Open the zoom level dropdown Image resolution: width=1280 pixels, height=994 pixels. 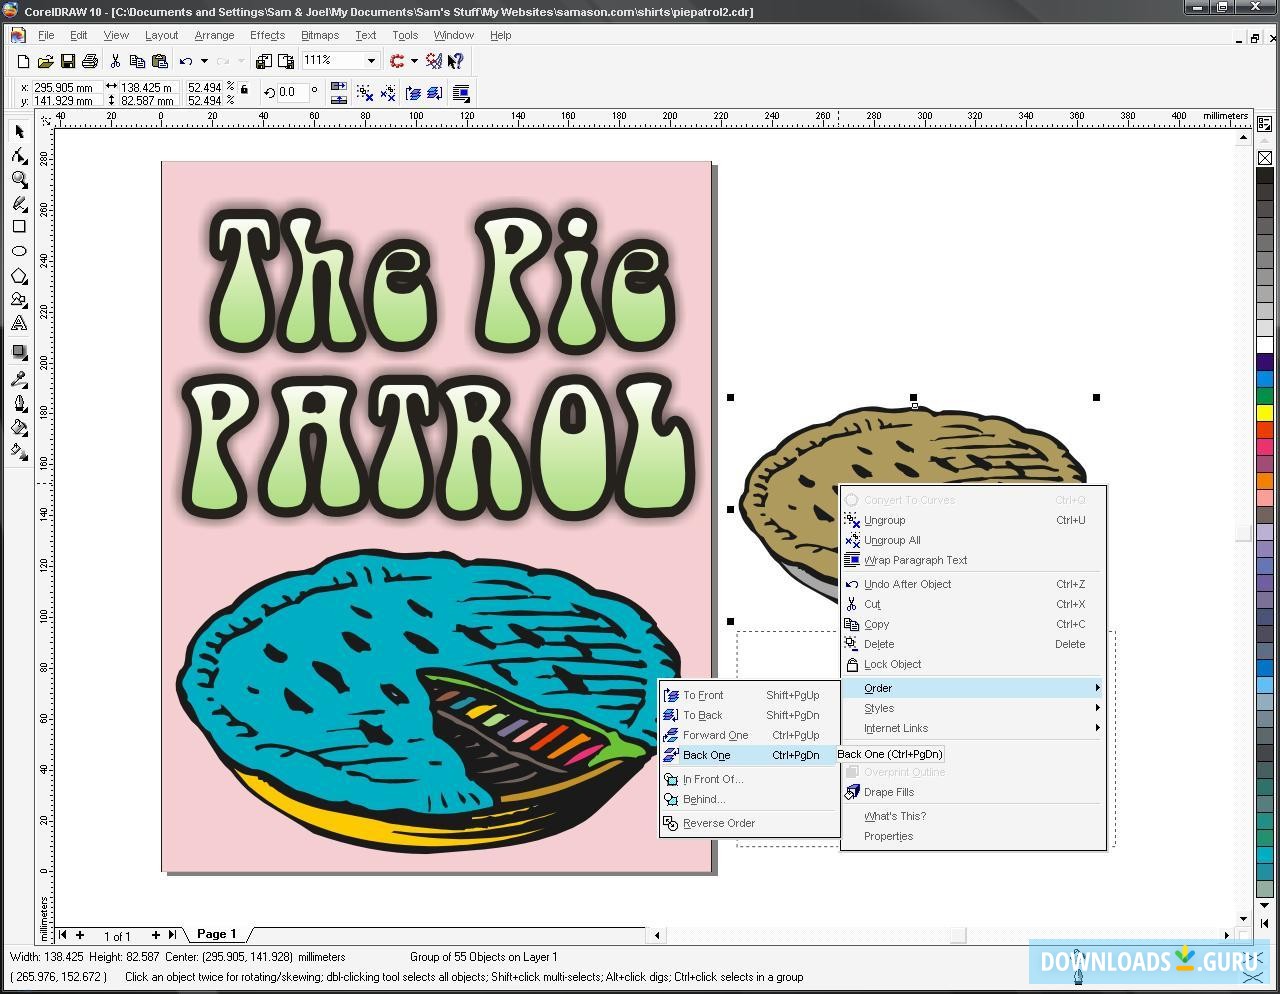click(x=371, y=61)
